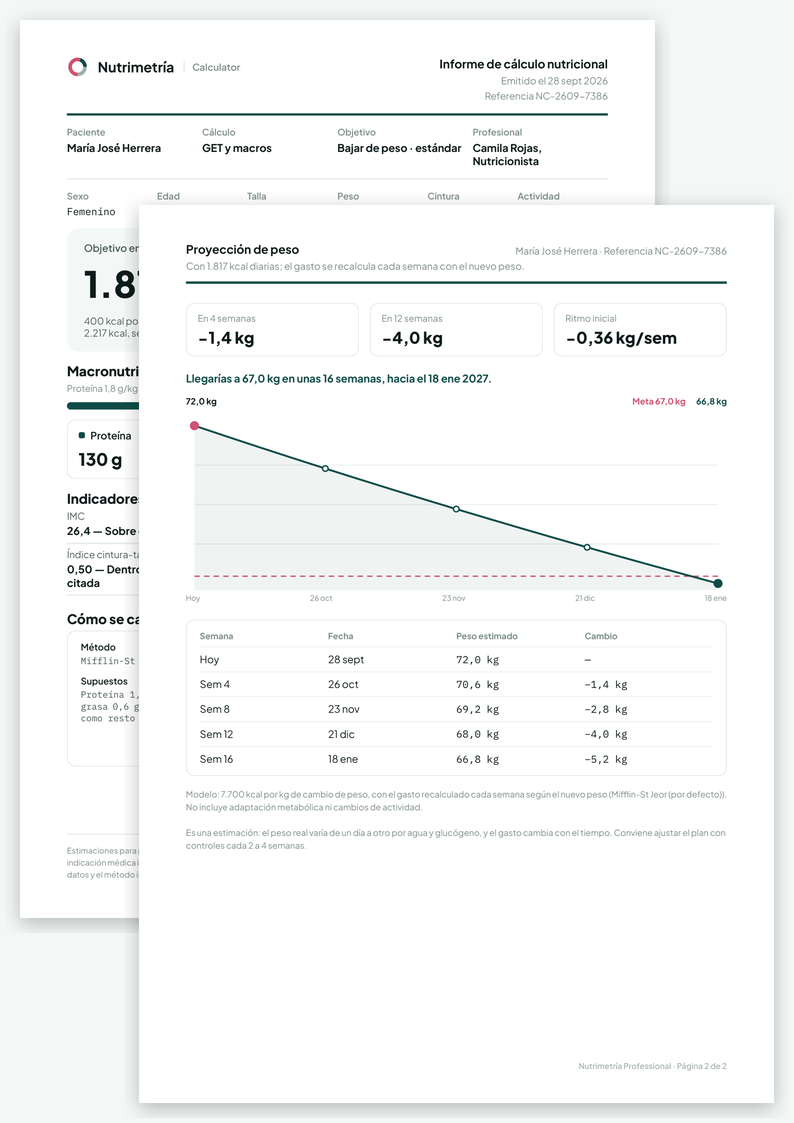This screenshot has height=1123, width=794.
Task: Click the Con 1.817 kcal diarias subtitle
Action: (354, 266)
